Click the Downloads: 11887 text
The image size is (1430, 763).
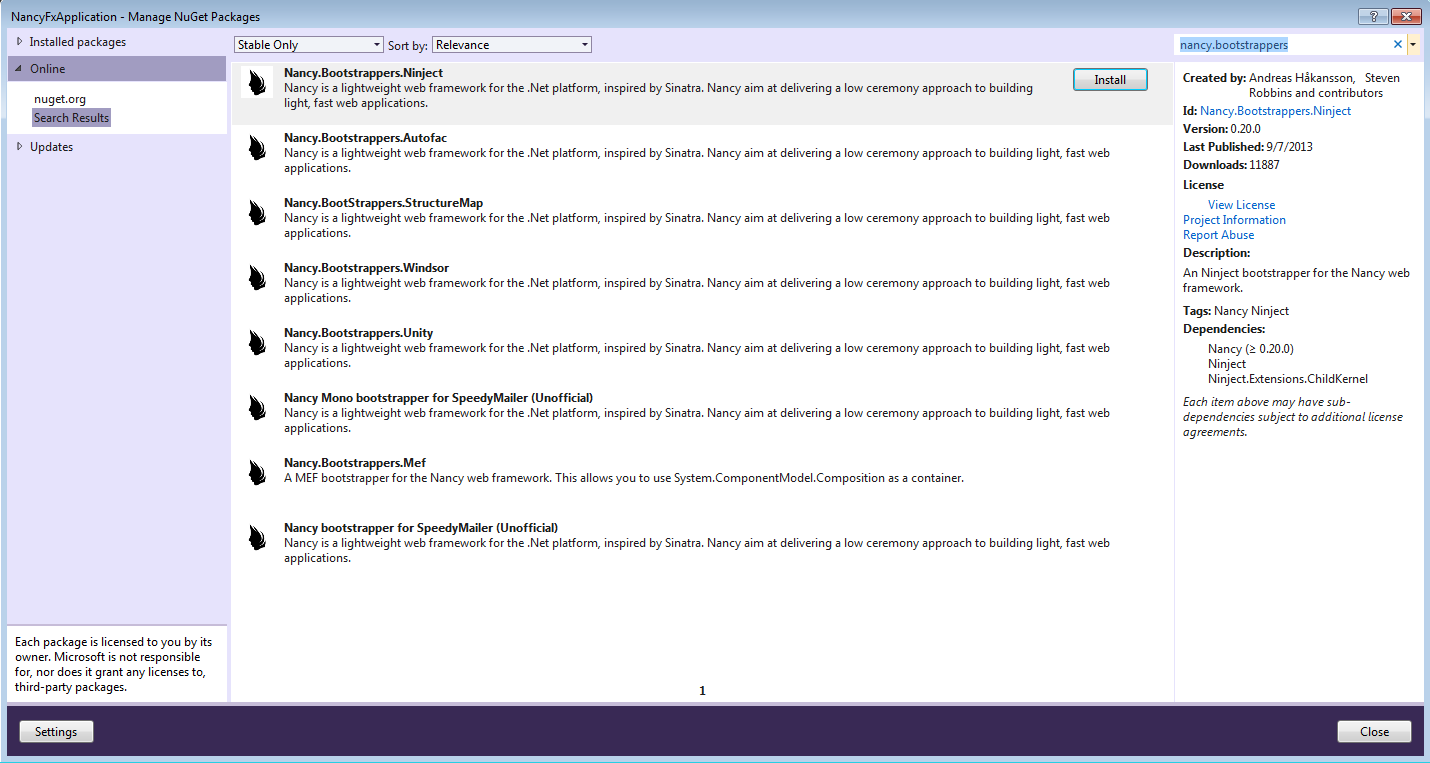[x=1231, y=165]
